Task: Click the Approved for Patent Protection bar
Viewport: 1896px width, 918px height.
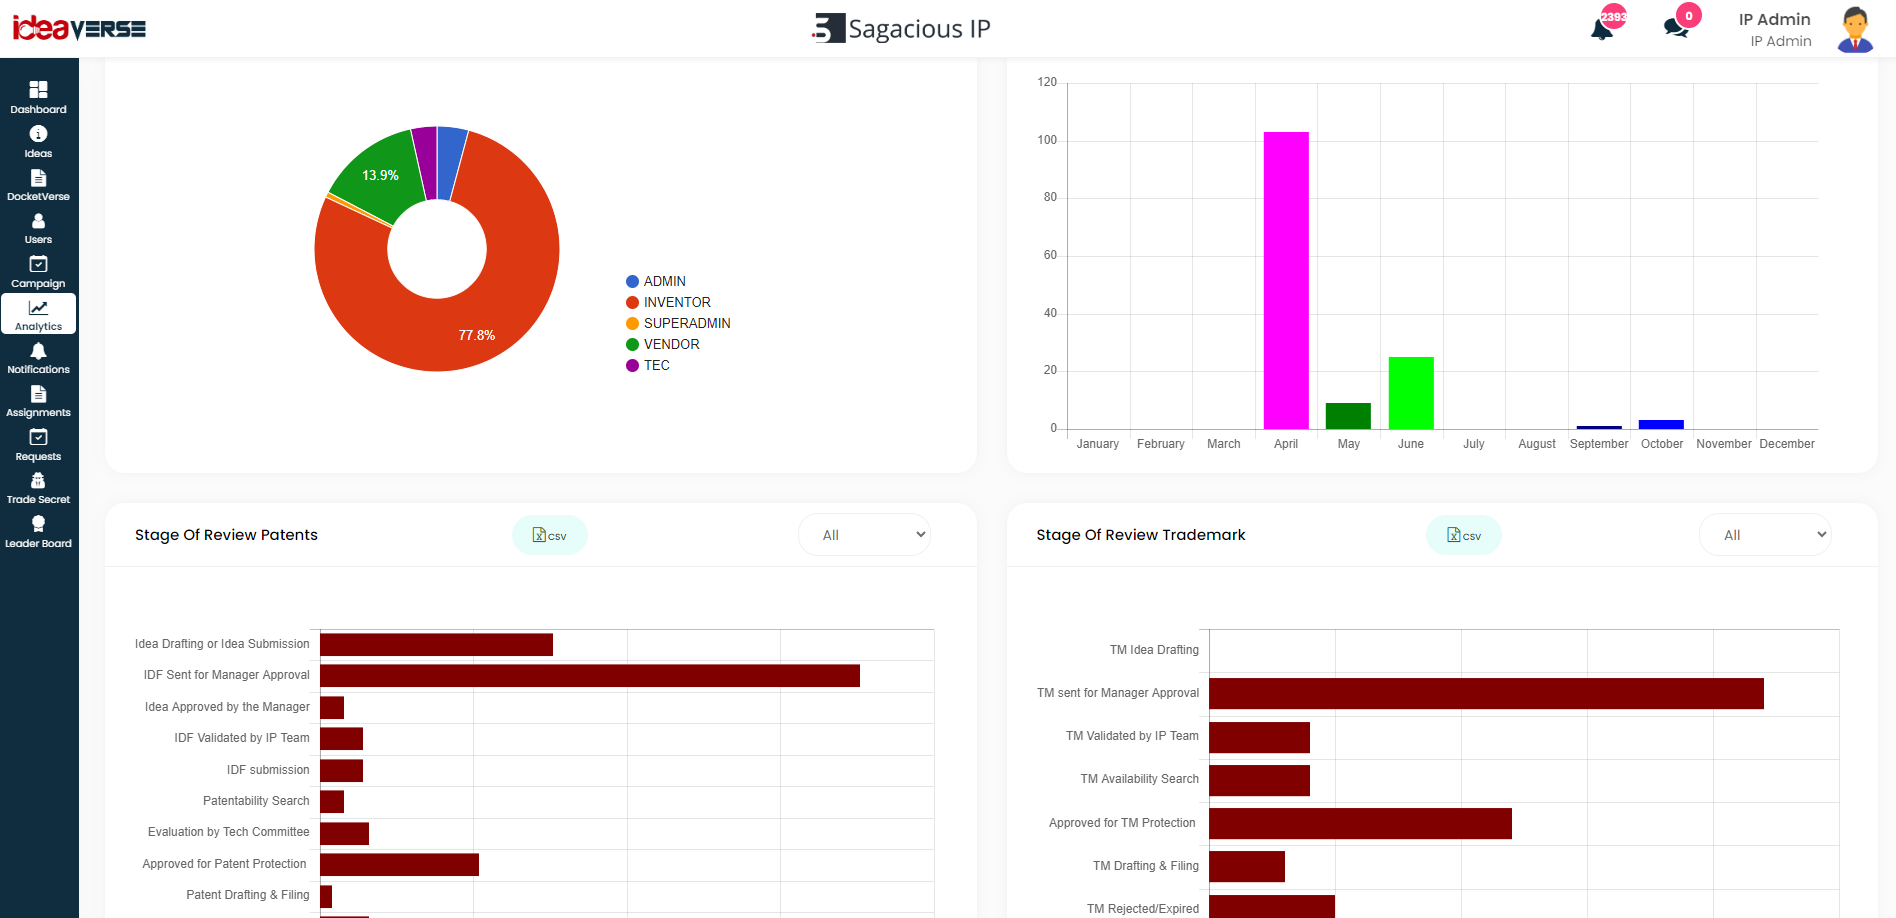Action: pyautogui.click(x=399, y=864)
